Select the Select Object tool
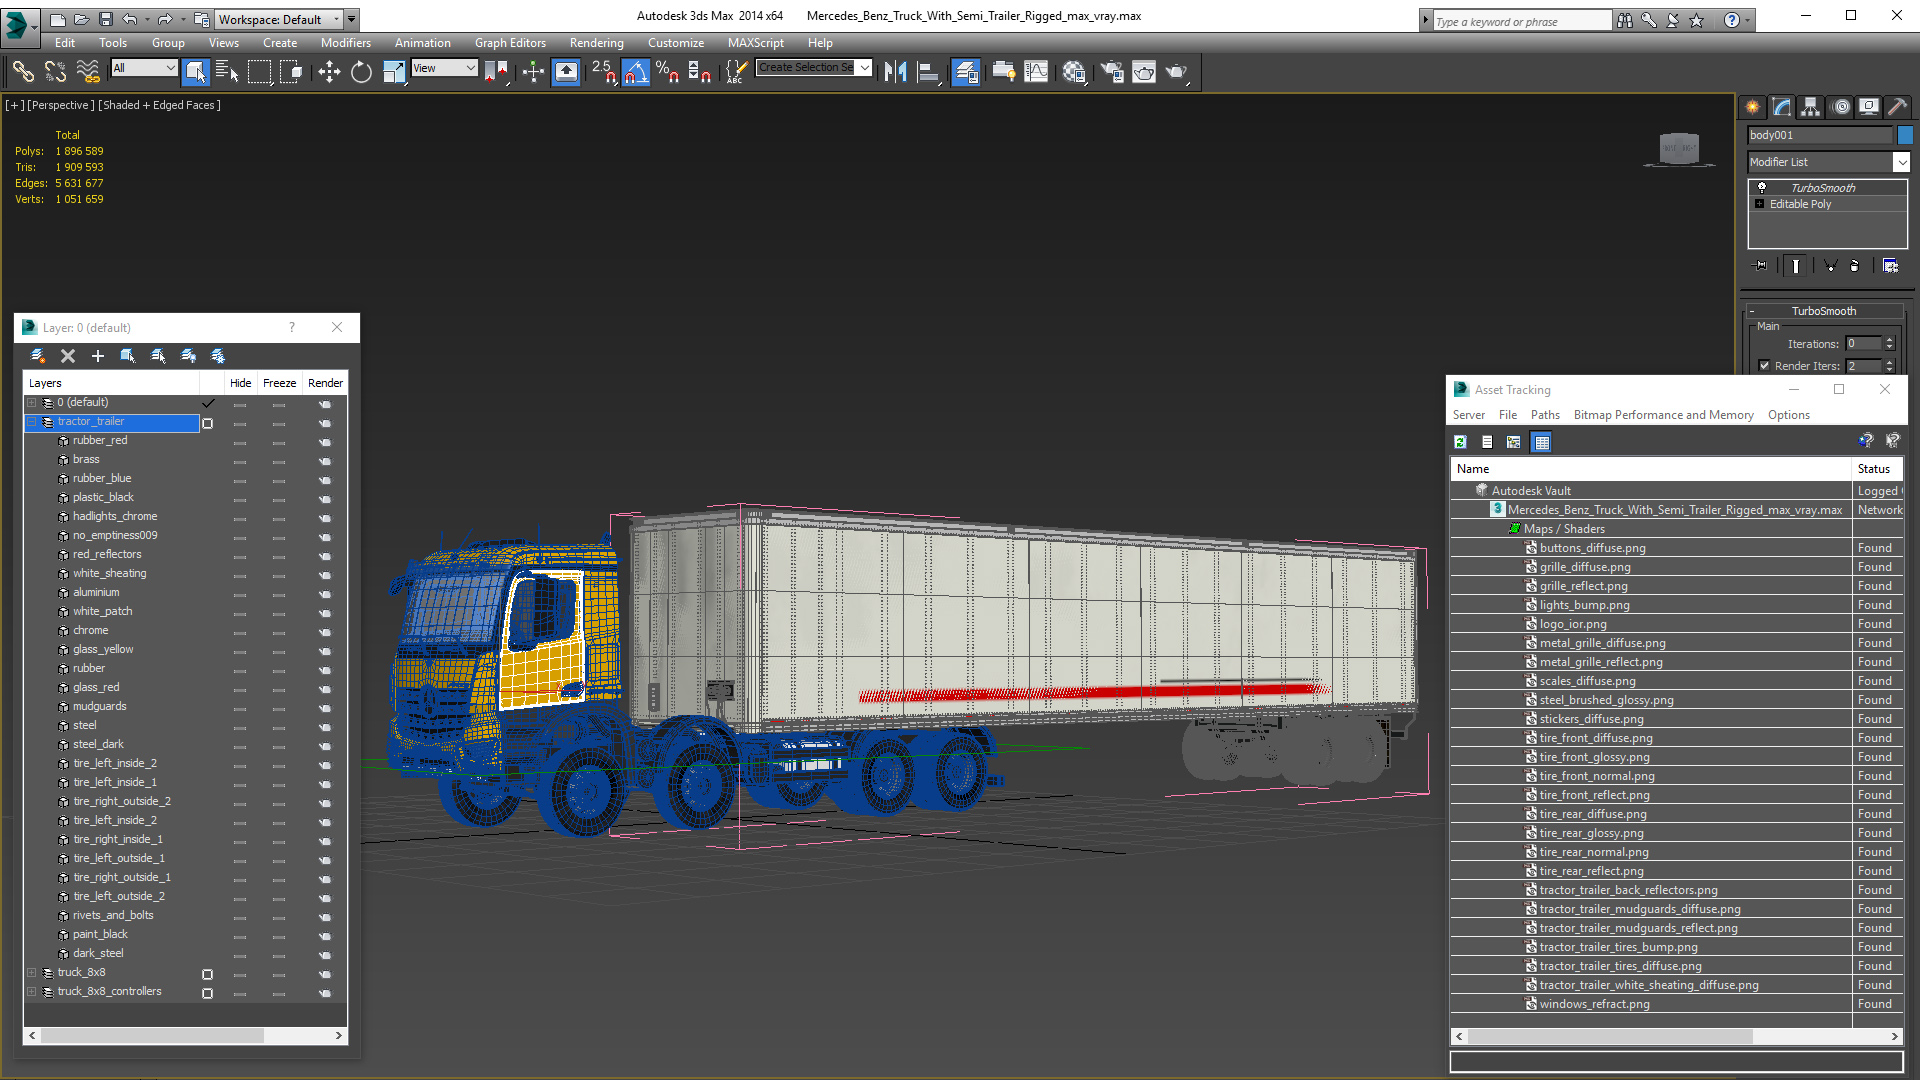 click(195, 71)
